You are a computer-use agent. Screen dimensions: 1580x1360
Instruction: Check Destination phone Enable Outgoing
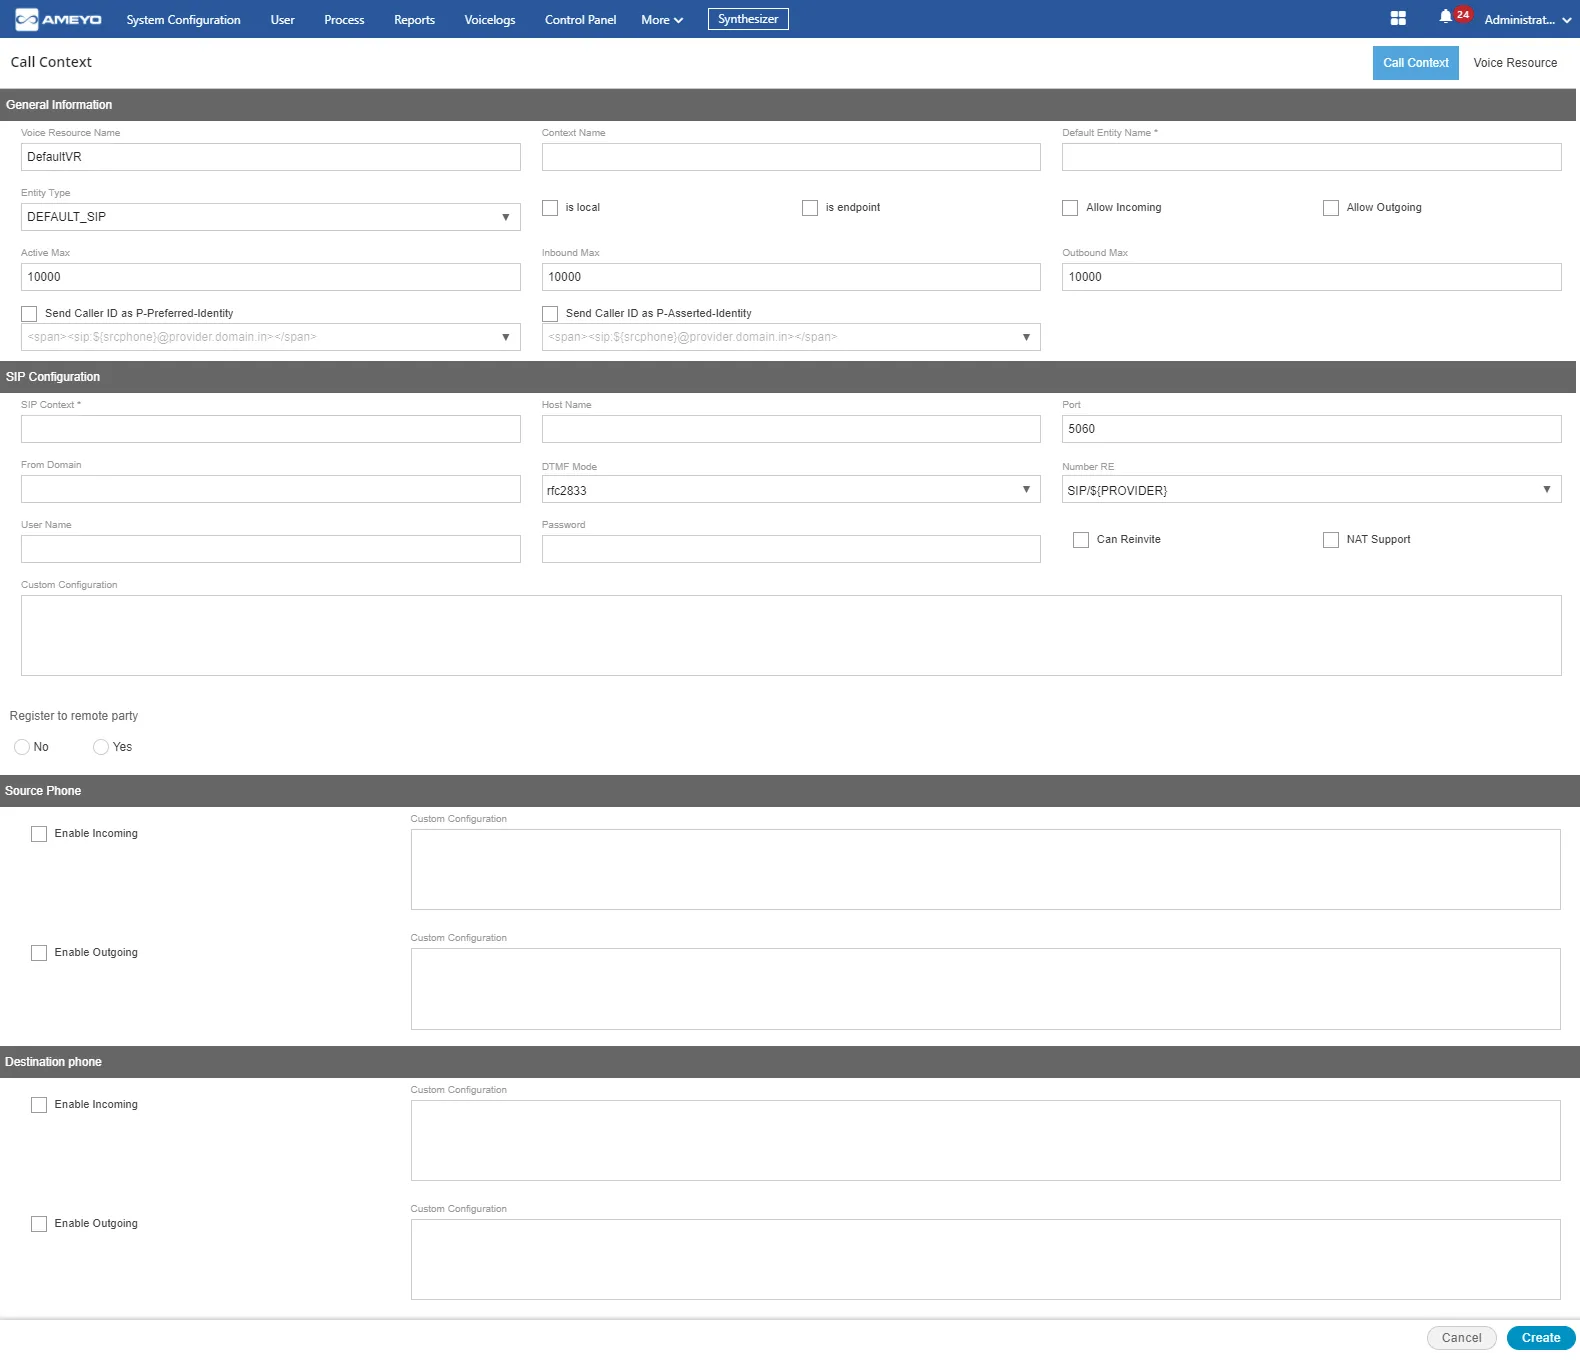click(x=39, y=1224)
